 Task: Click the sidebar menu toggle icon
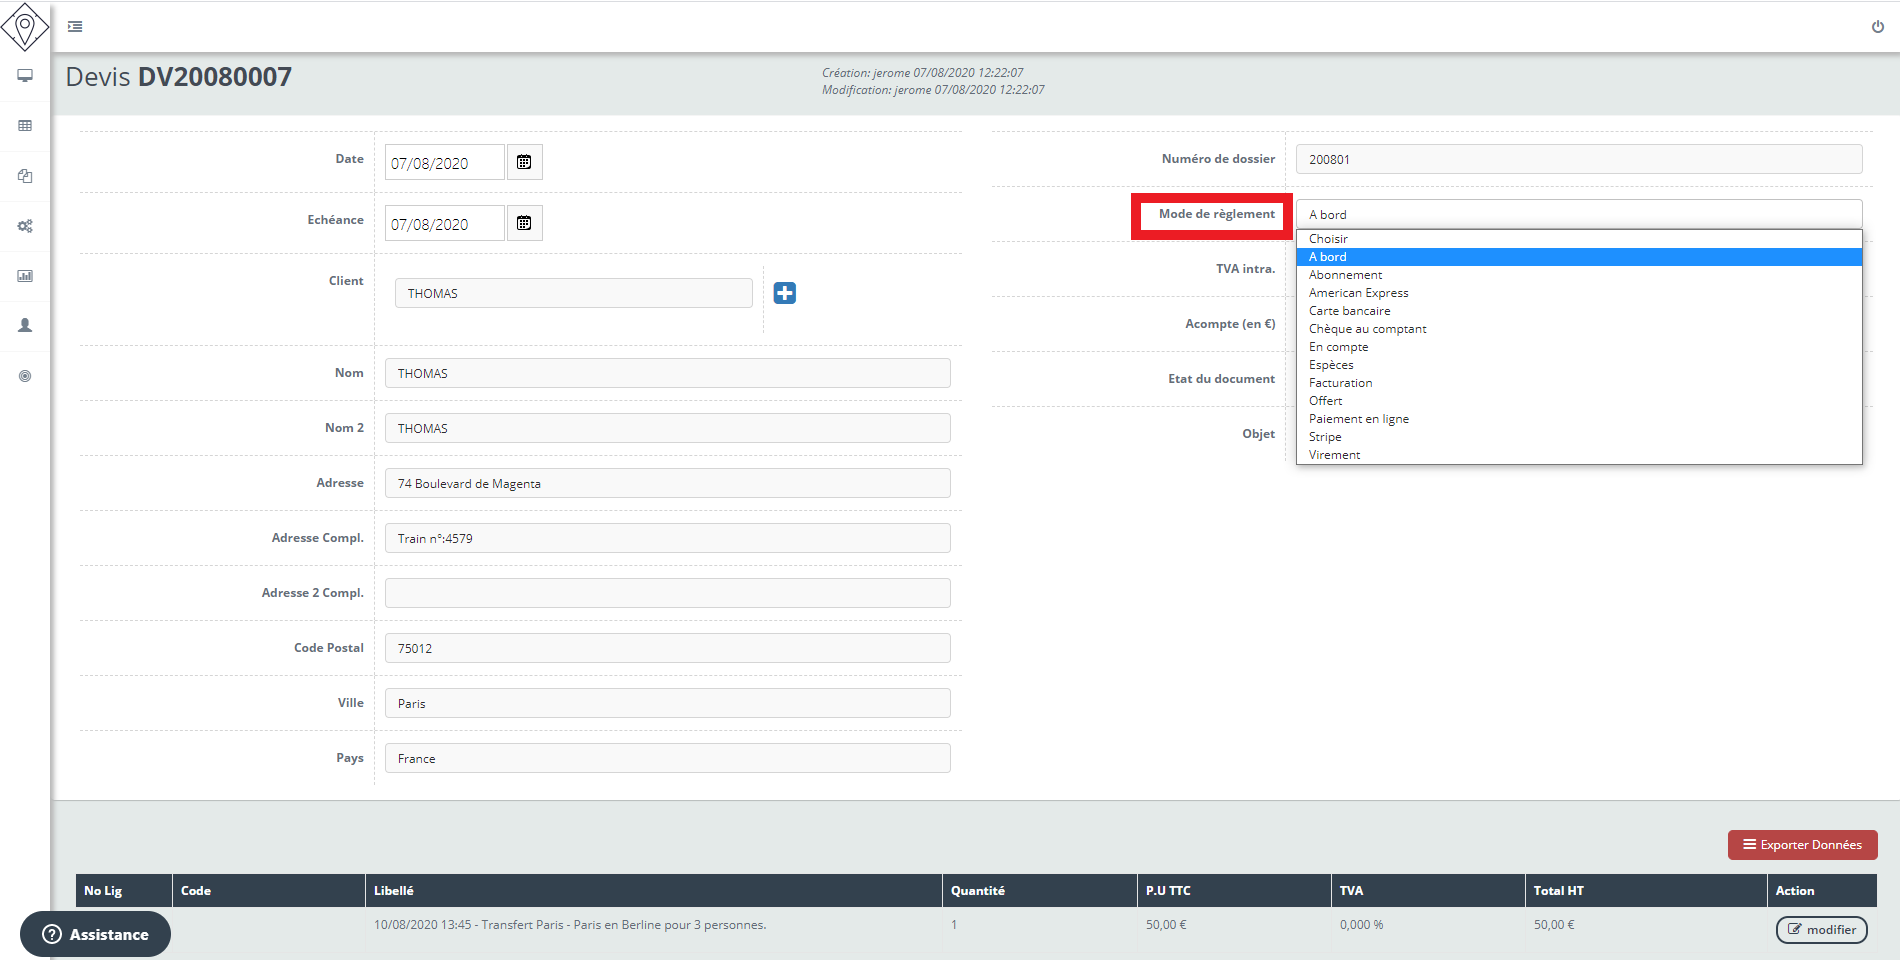click(75, 27)
